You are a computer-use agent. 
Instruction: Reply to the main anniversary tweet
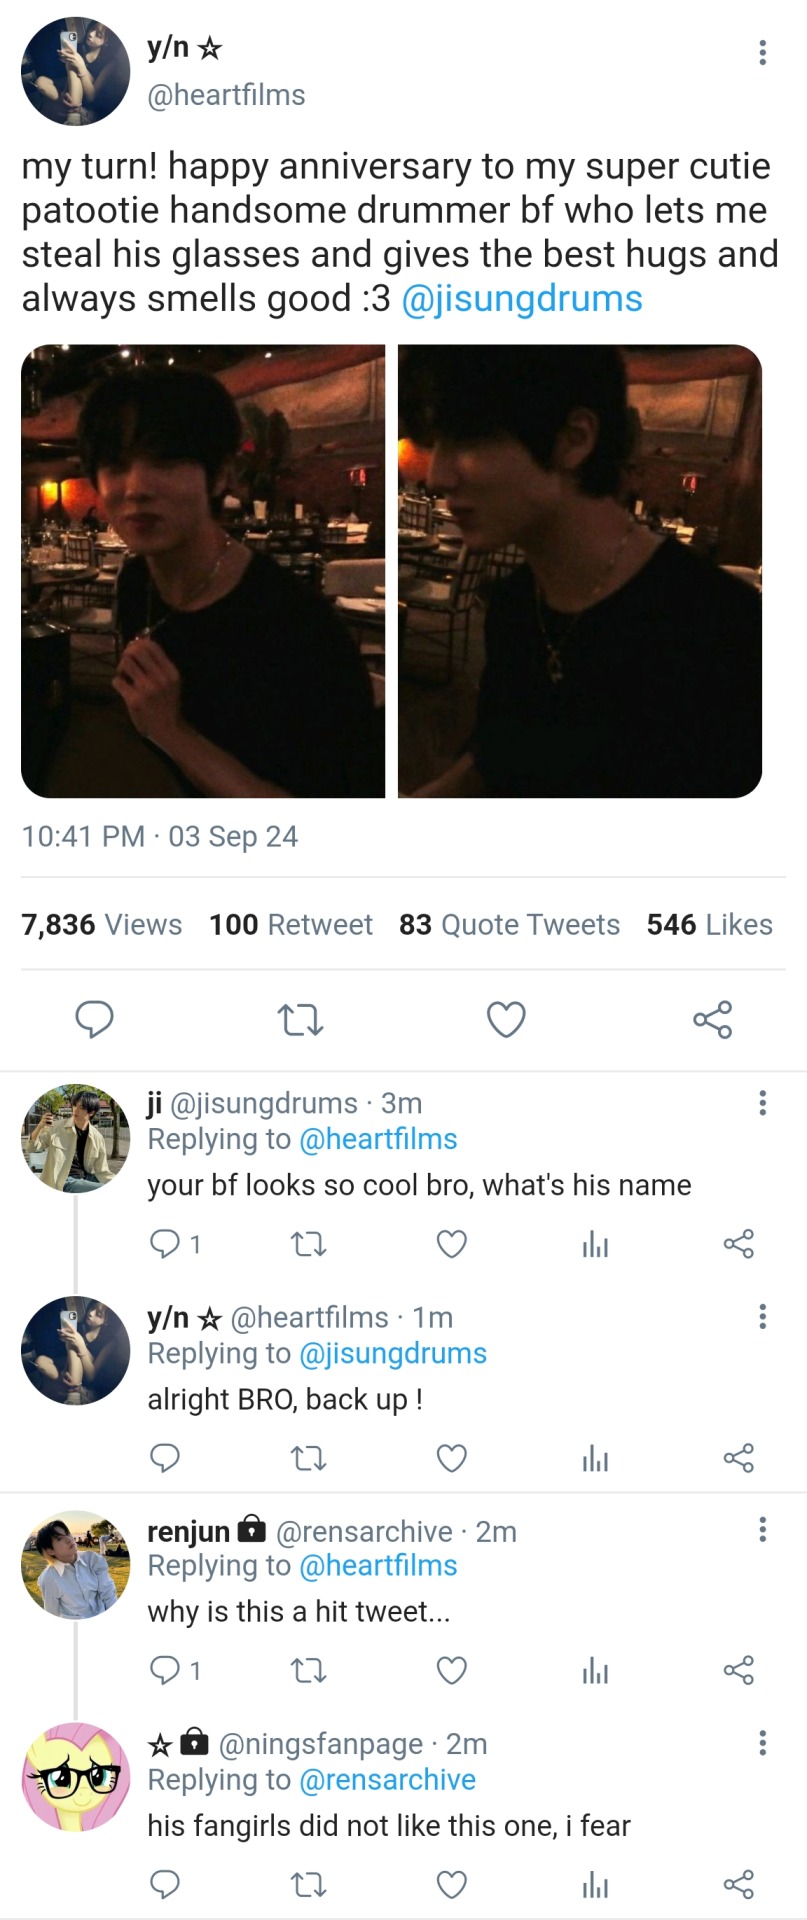click(x=95, y=1019)
